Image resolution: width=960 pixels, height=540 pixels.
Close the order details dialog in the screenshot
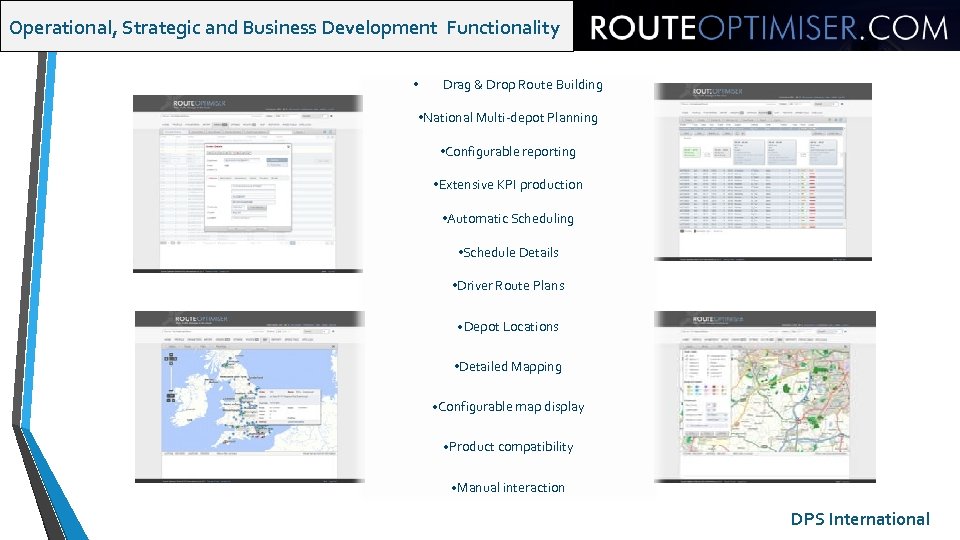point(288,147)
